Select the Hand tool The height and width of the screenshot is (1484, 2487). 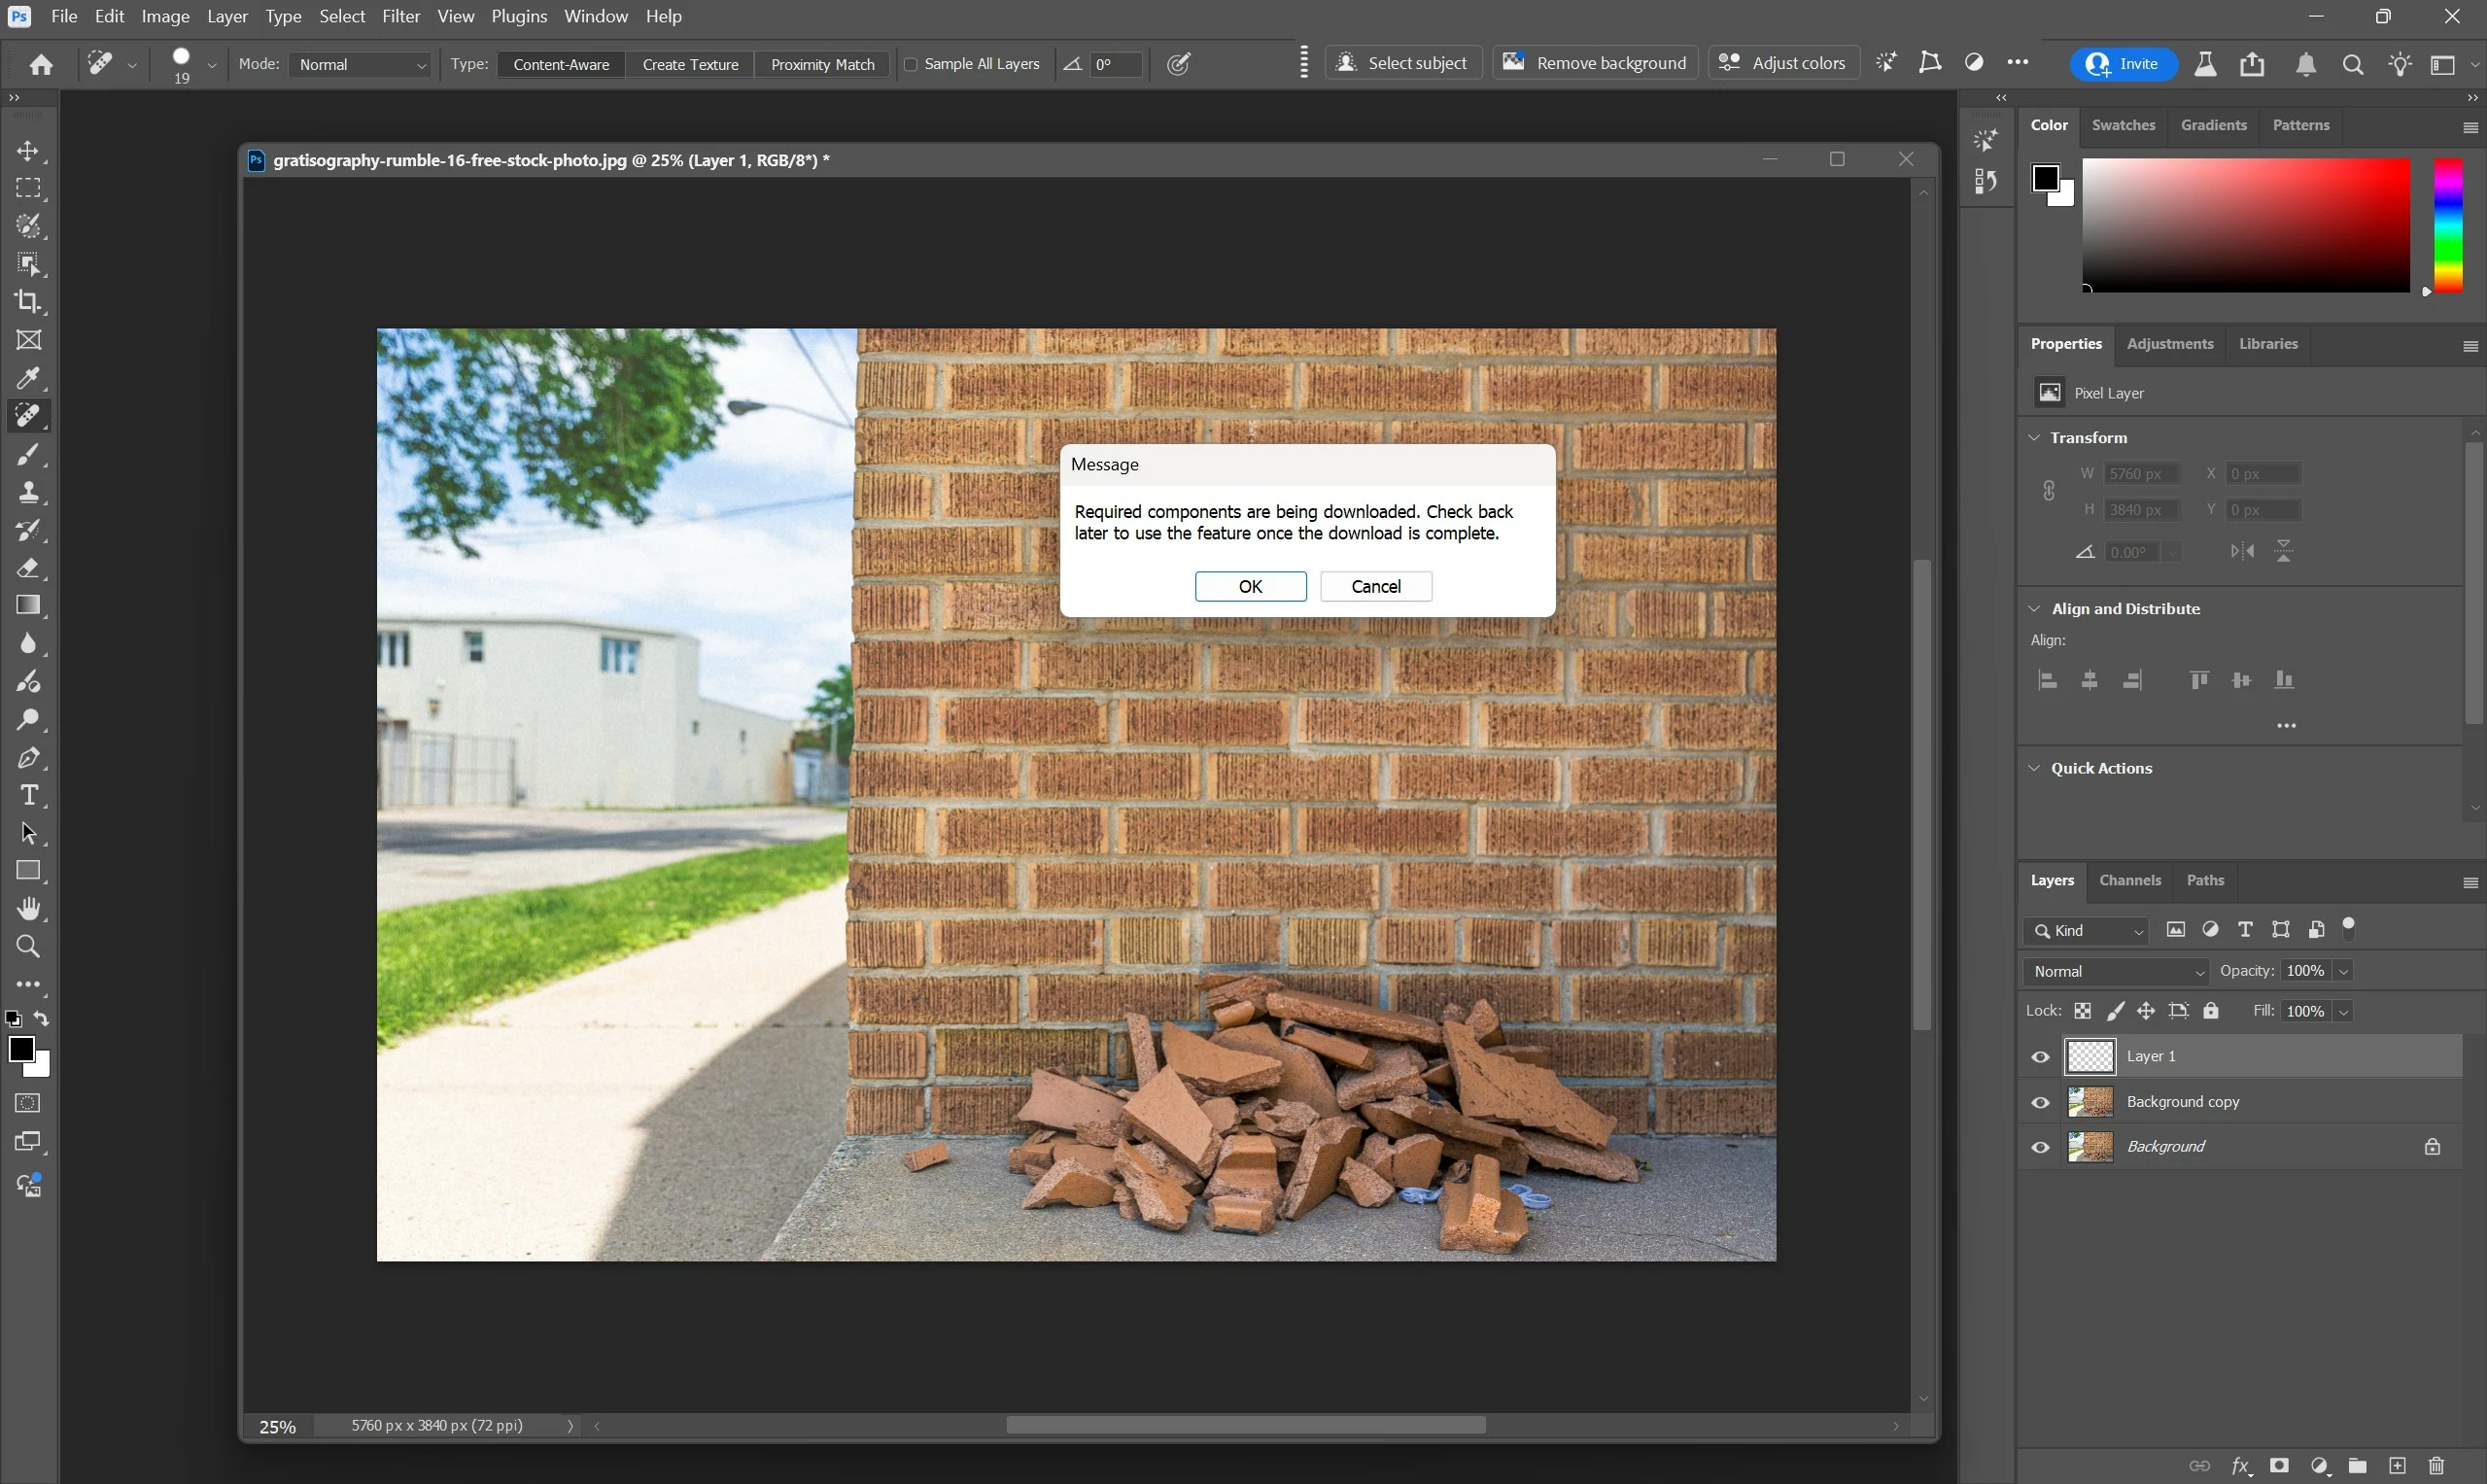28,909
